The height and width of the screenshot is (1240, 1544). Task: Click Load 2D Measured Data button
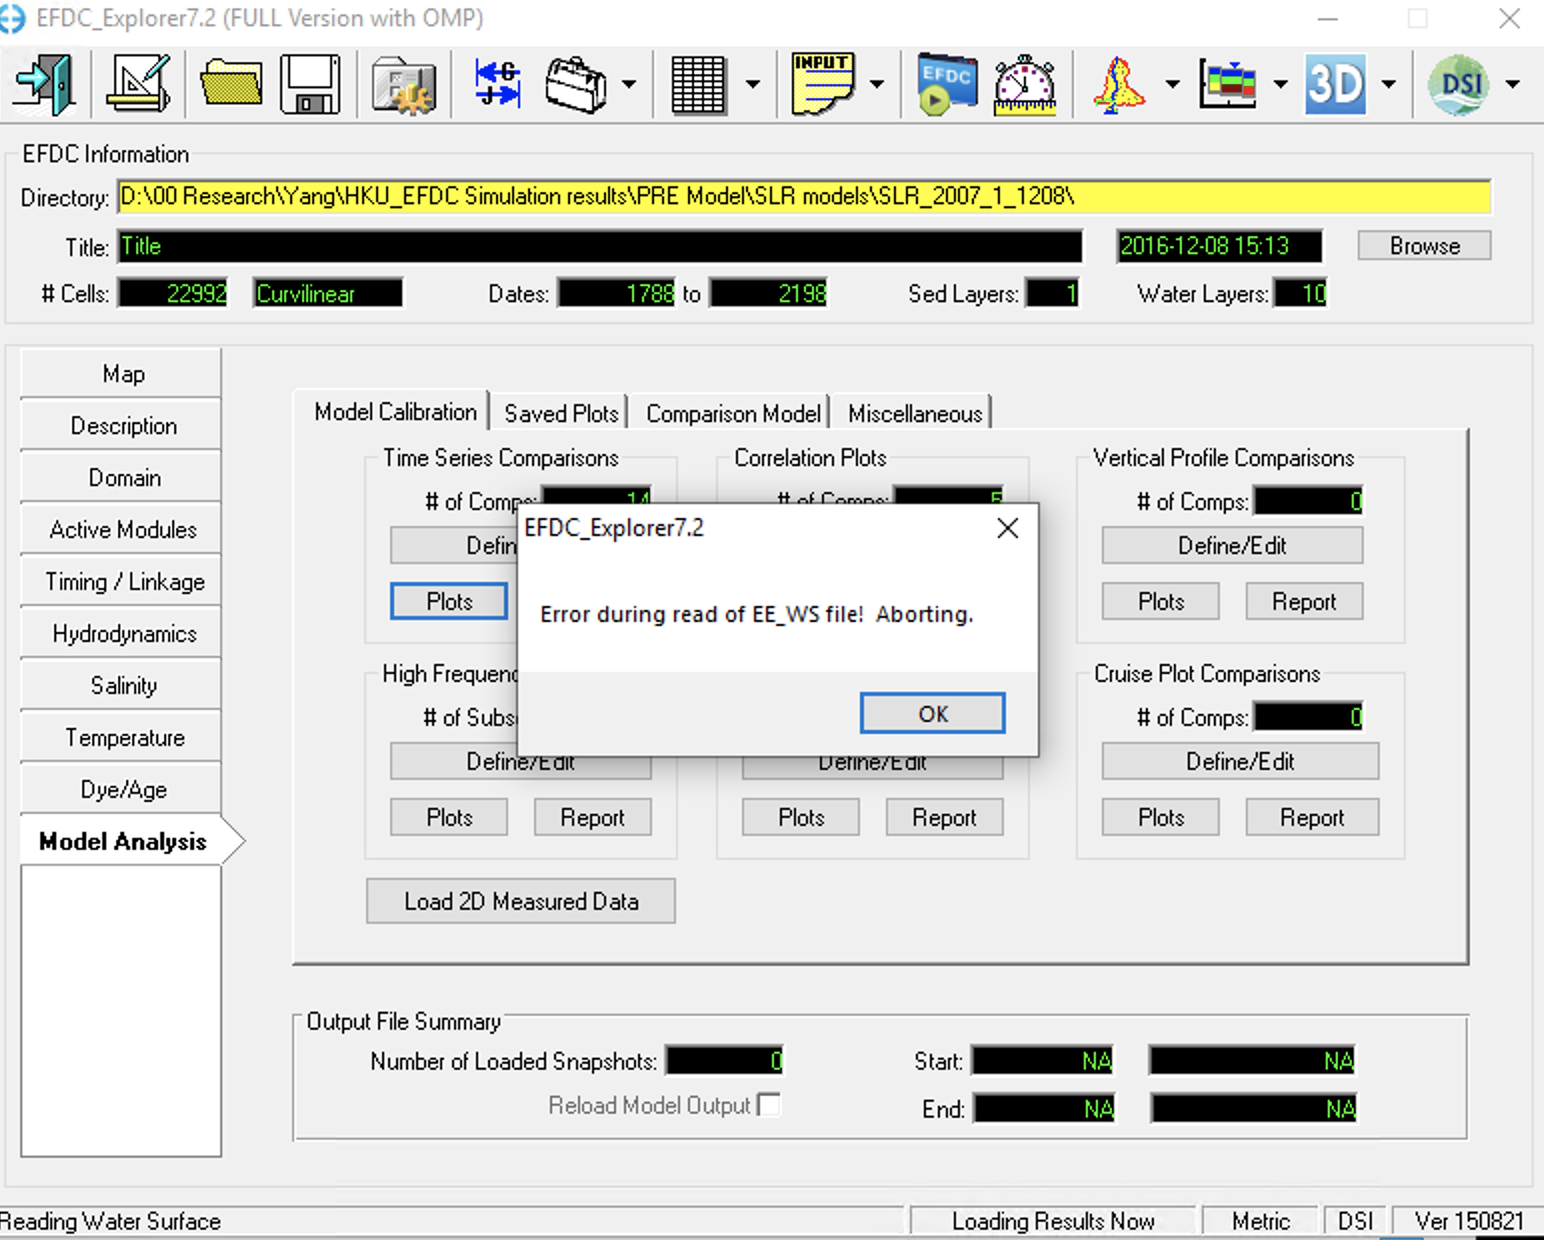(521, 901)
